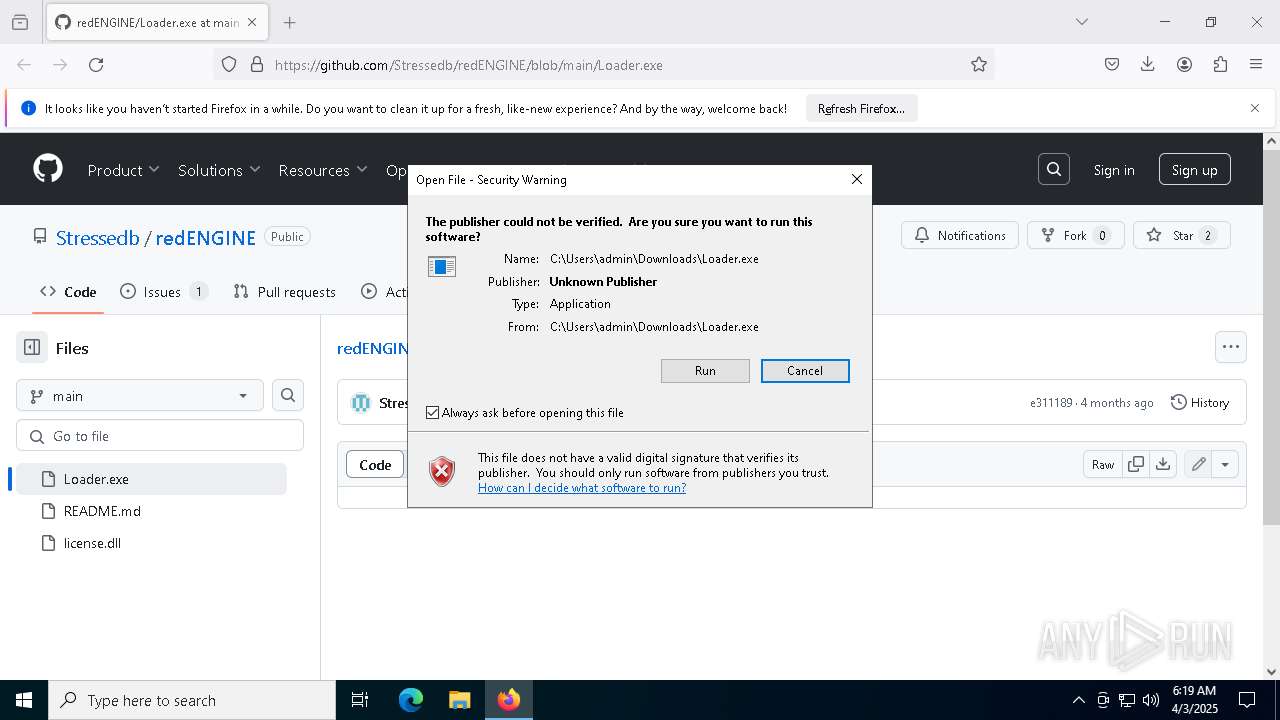
Task: Select the redENGINE/Loader.exe browser tab
Action: click(157, 22)
